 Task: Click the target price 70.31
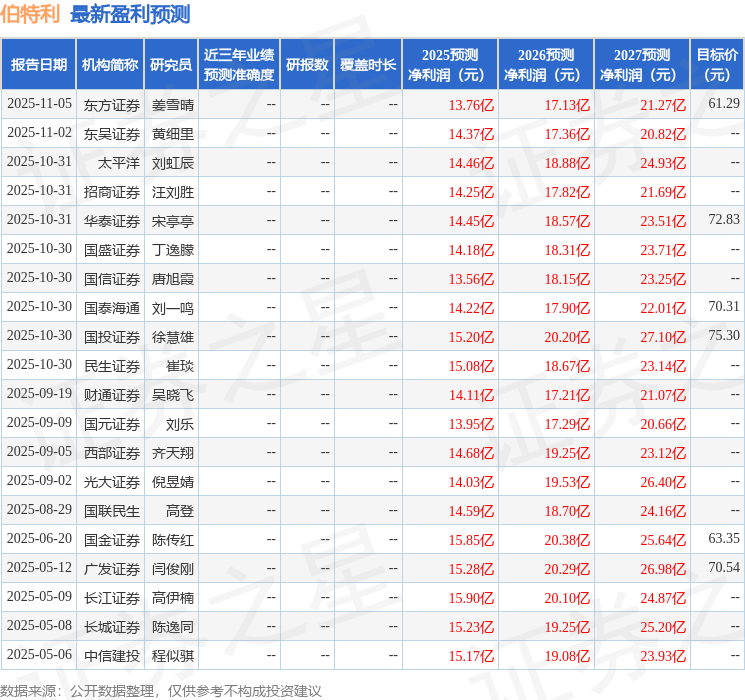click(x=724, y=306)
